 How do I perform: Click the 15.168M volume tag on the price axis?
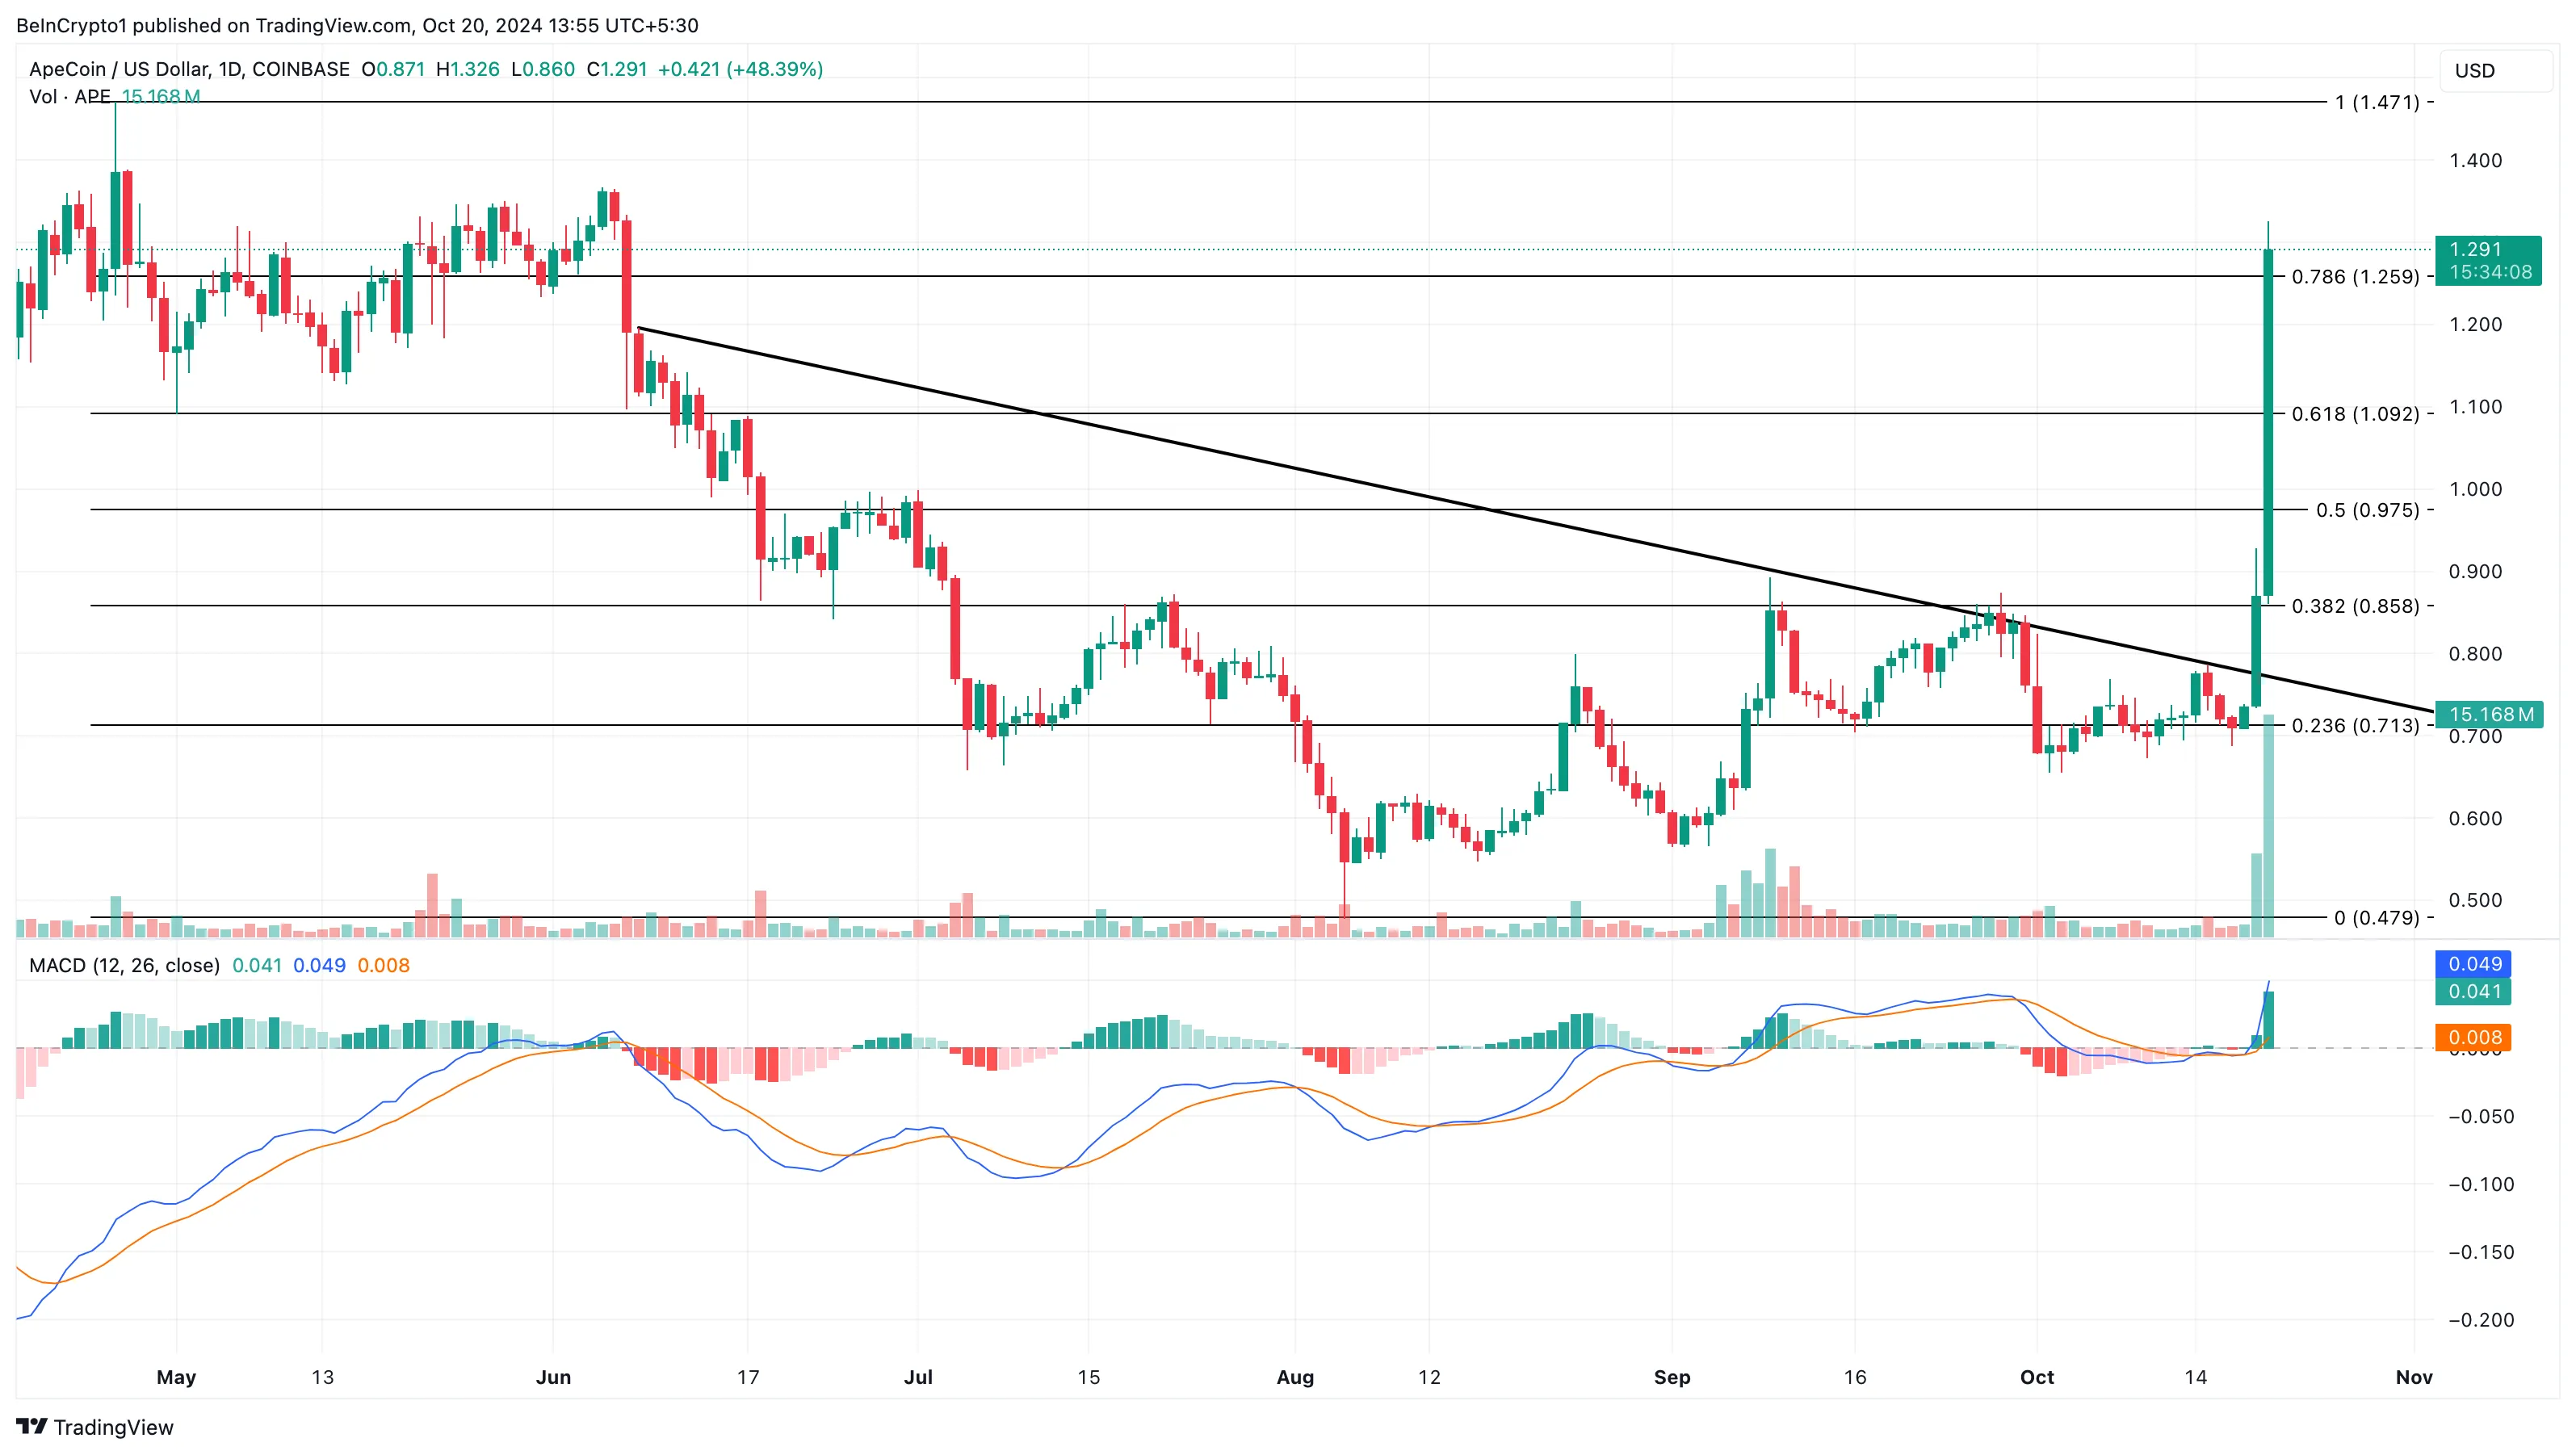tap(2490, 714)
